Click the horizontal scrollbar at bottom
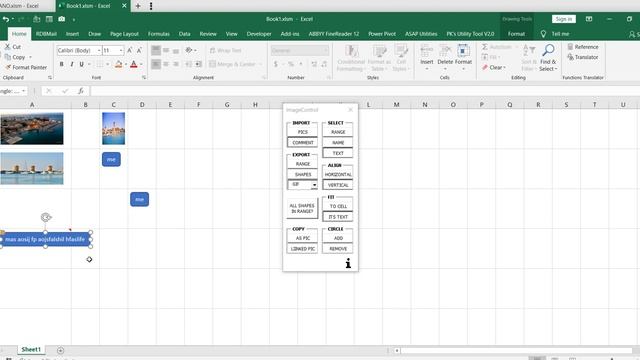 (517, 350)
